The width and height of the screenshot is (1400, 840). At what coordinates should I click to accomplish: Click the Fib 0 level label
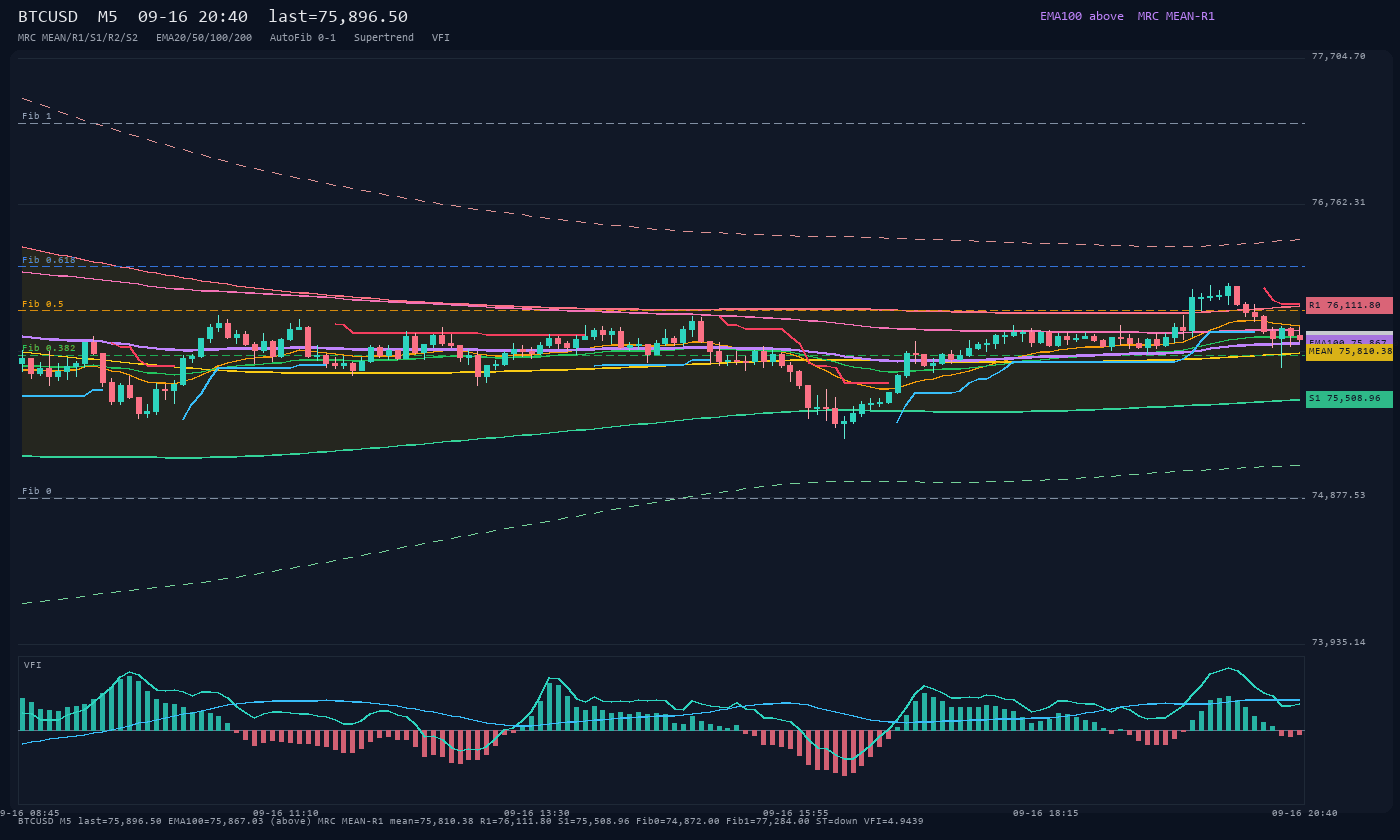coord(37,491)
